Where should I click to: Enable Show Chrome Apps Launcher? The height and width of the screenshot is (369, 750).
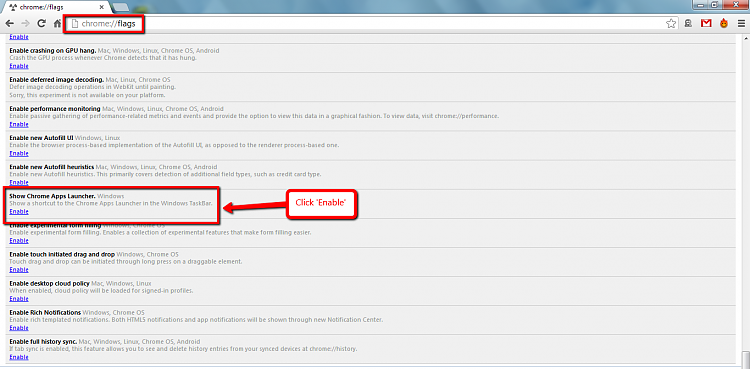pos(19,212)
